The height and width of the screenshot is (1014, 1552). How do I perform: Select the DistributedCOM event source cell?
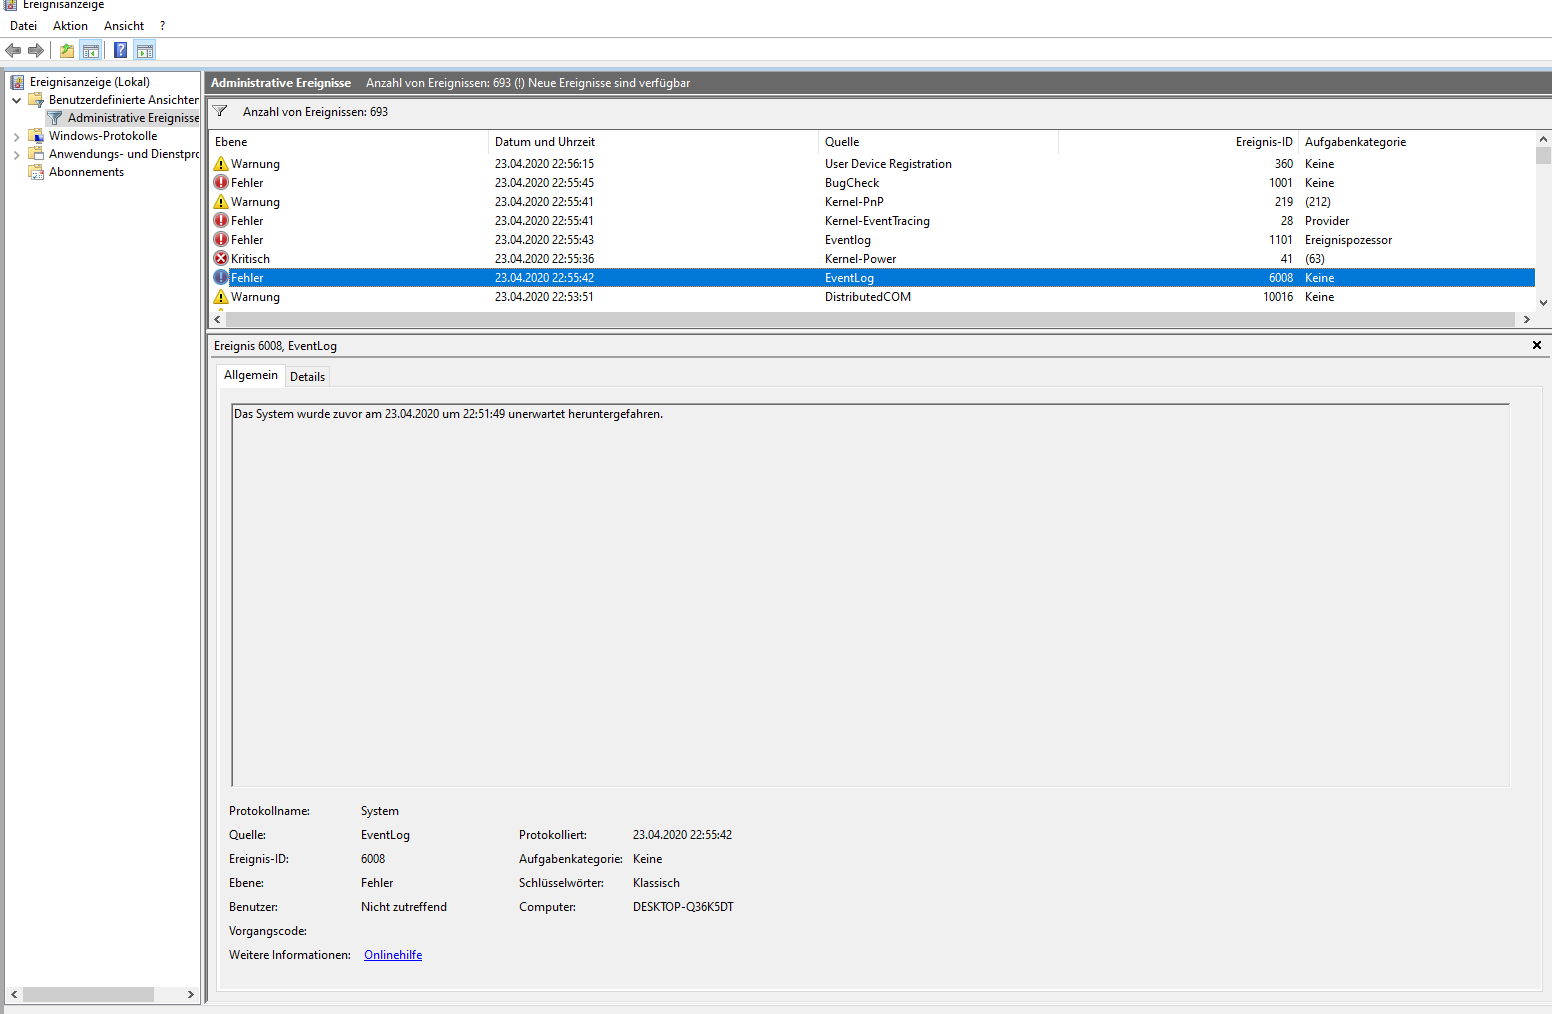tap(868, 297)
